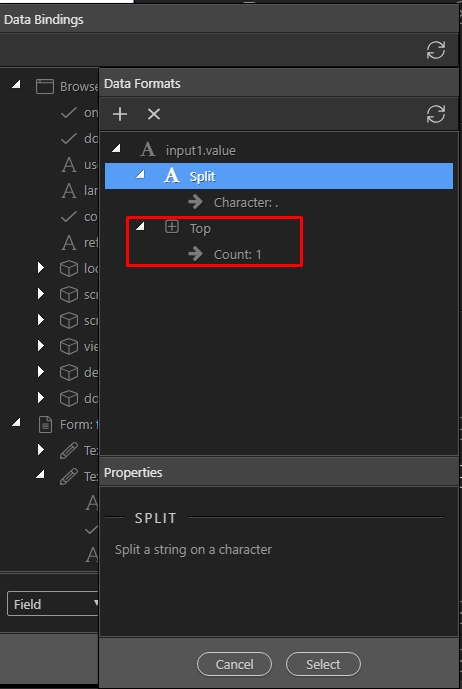Image resolution: width=462 pixels, height=689 pixels.
Task: Select the Character: . parameter row
Action: point(245,203)
